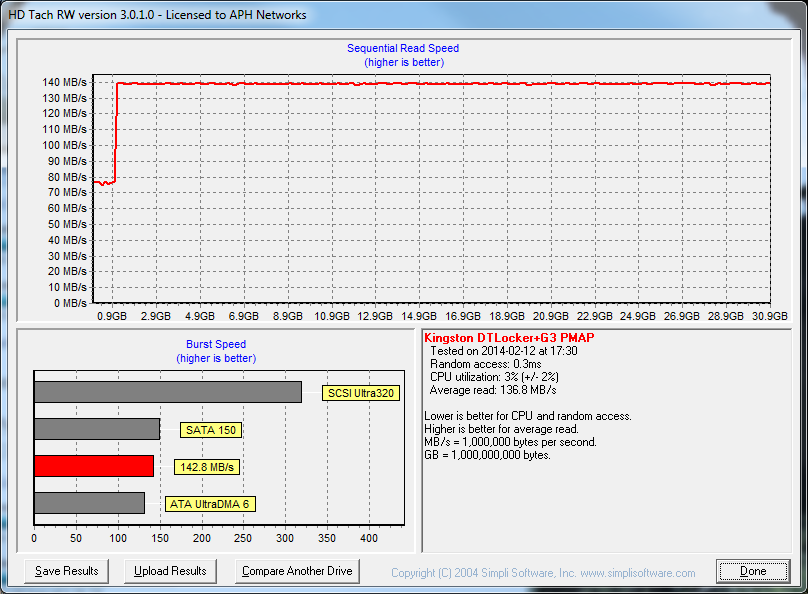Screen dimensions: 808x594
Task: Click the gray SATA 150 bar
Action: (x=97, y=429)
